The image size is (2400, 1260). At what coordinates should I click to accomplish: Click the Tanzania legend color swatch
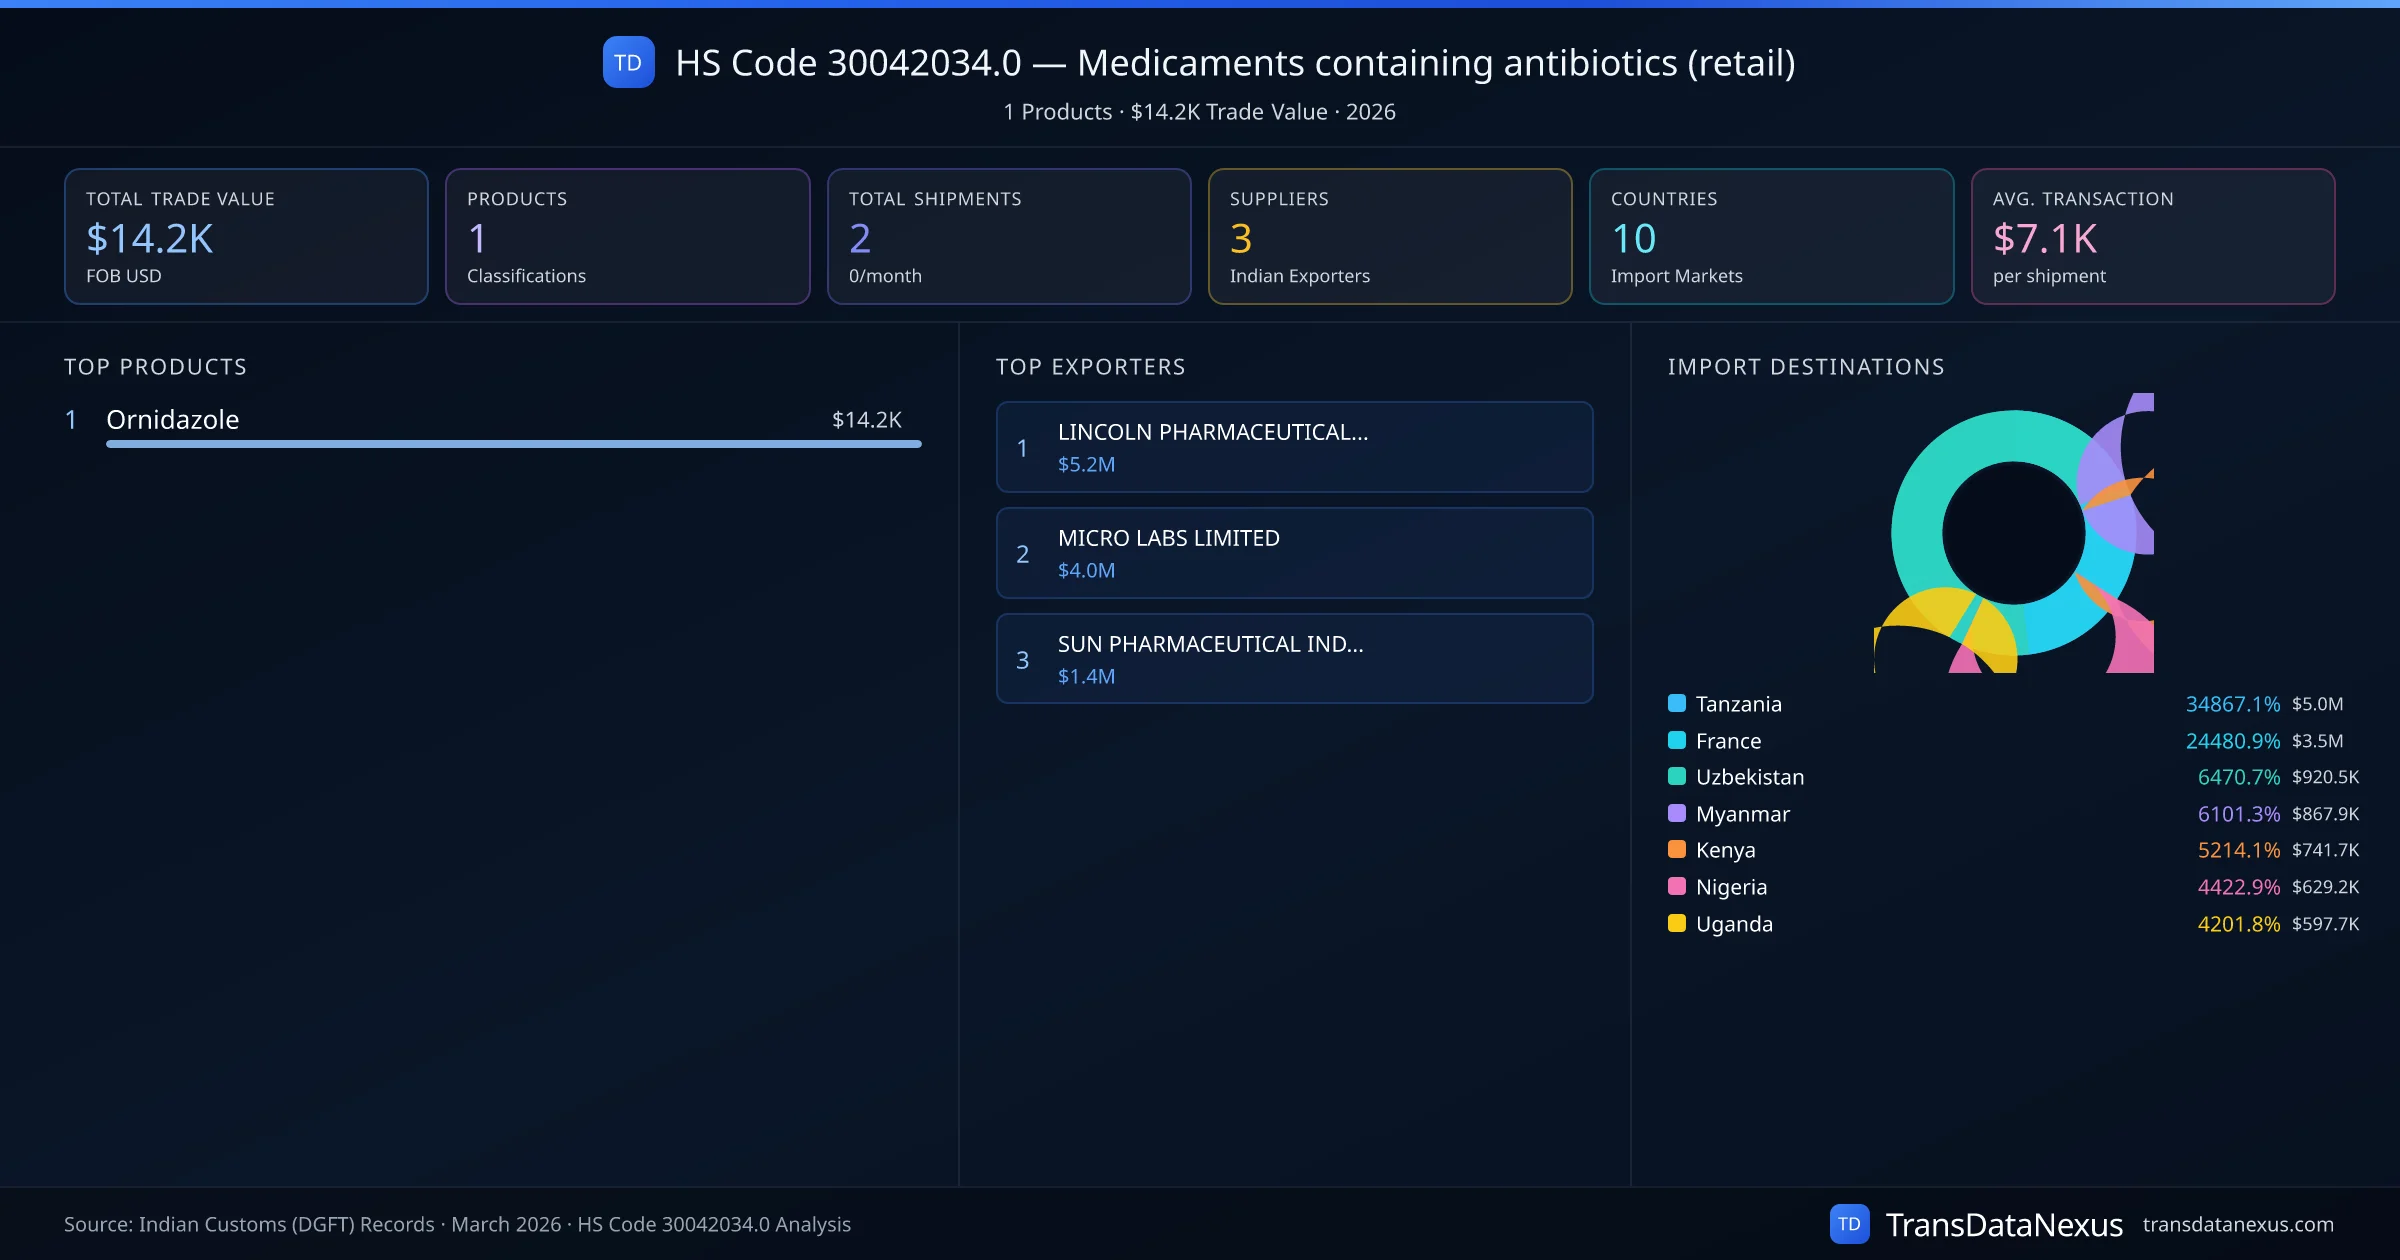(1677, 703)
